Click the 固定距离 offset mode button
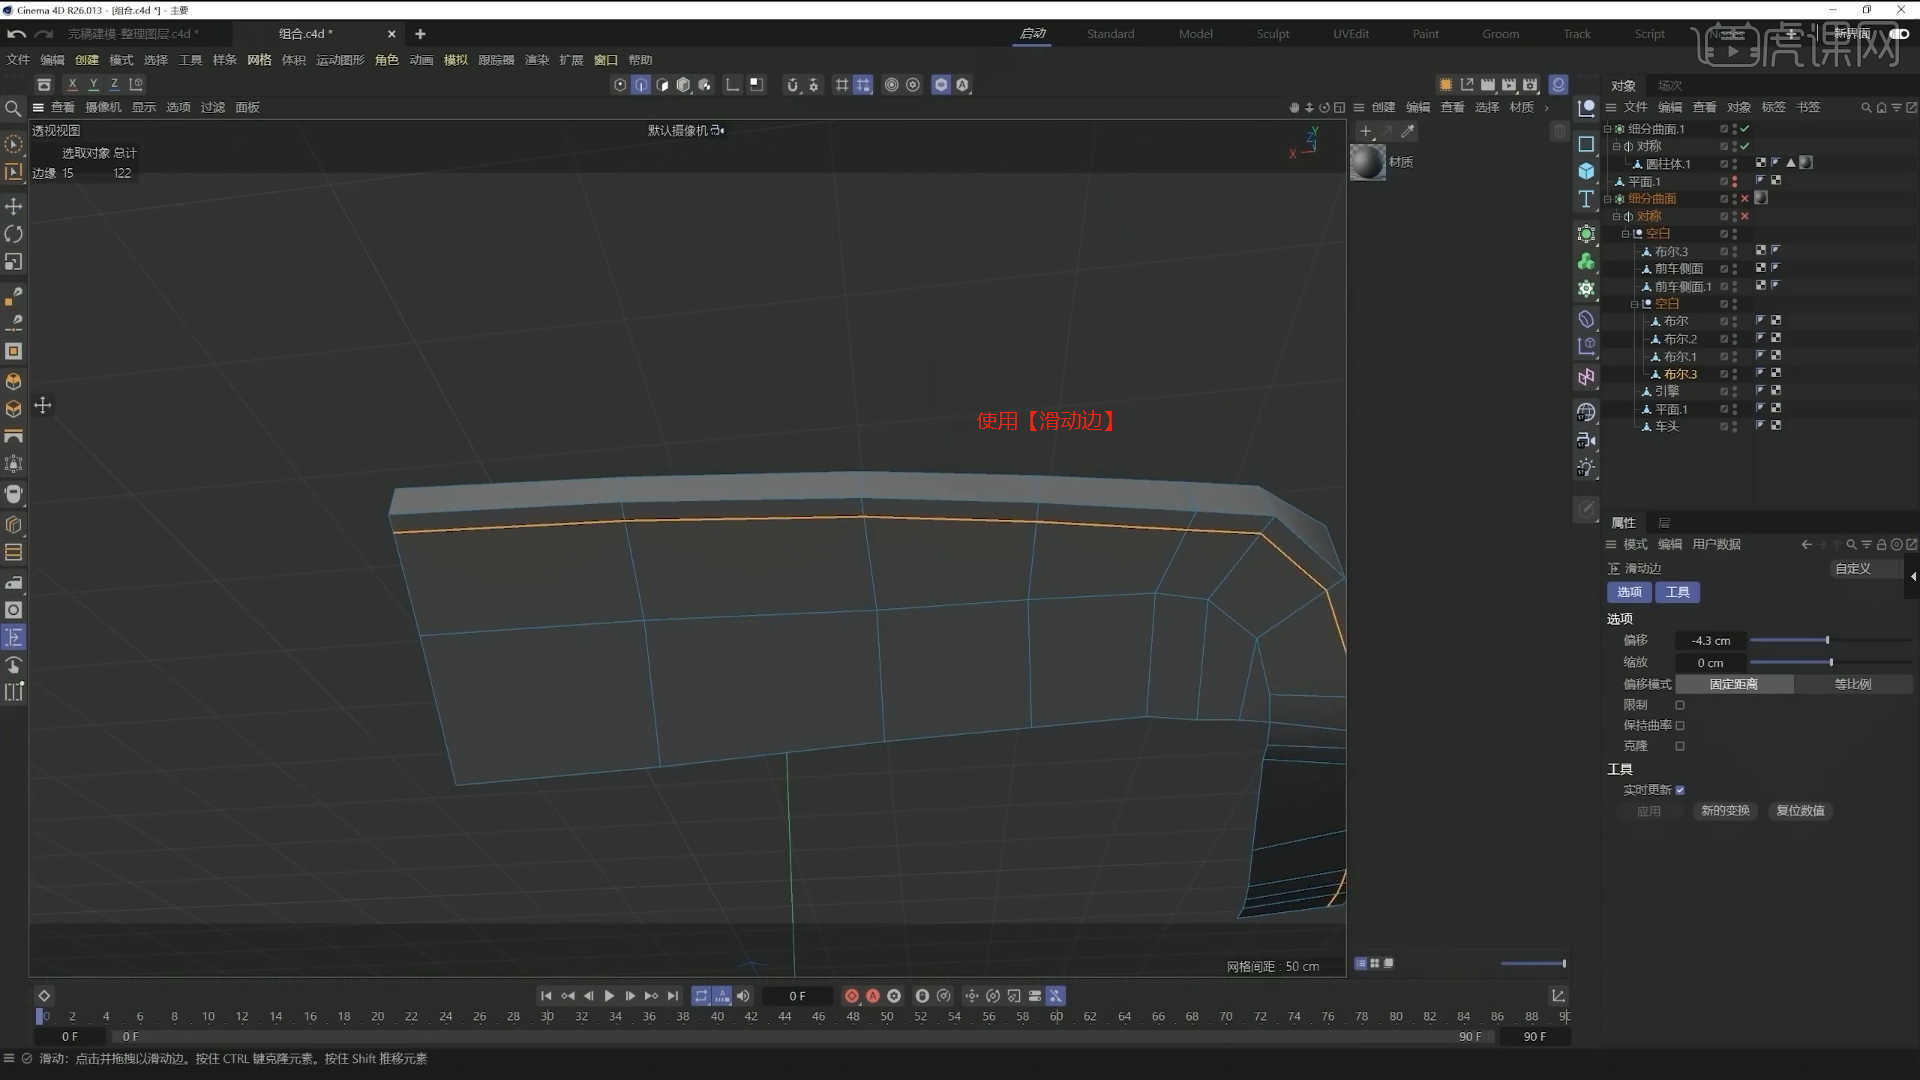Viewport: 1920px width, 1080px height. (x=1734, y=684)
